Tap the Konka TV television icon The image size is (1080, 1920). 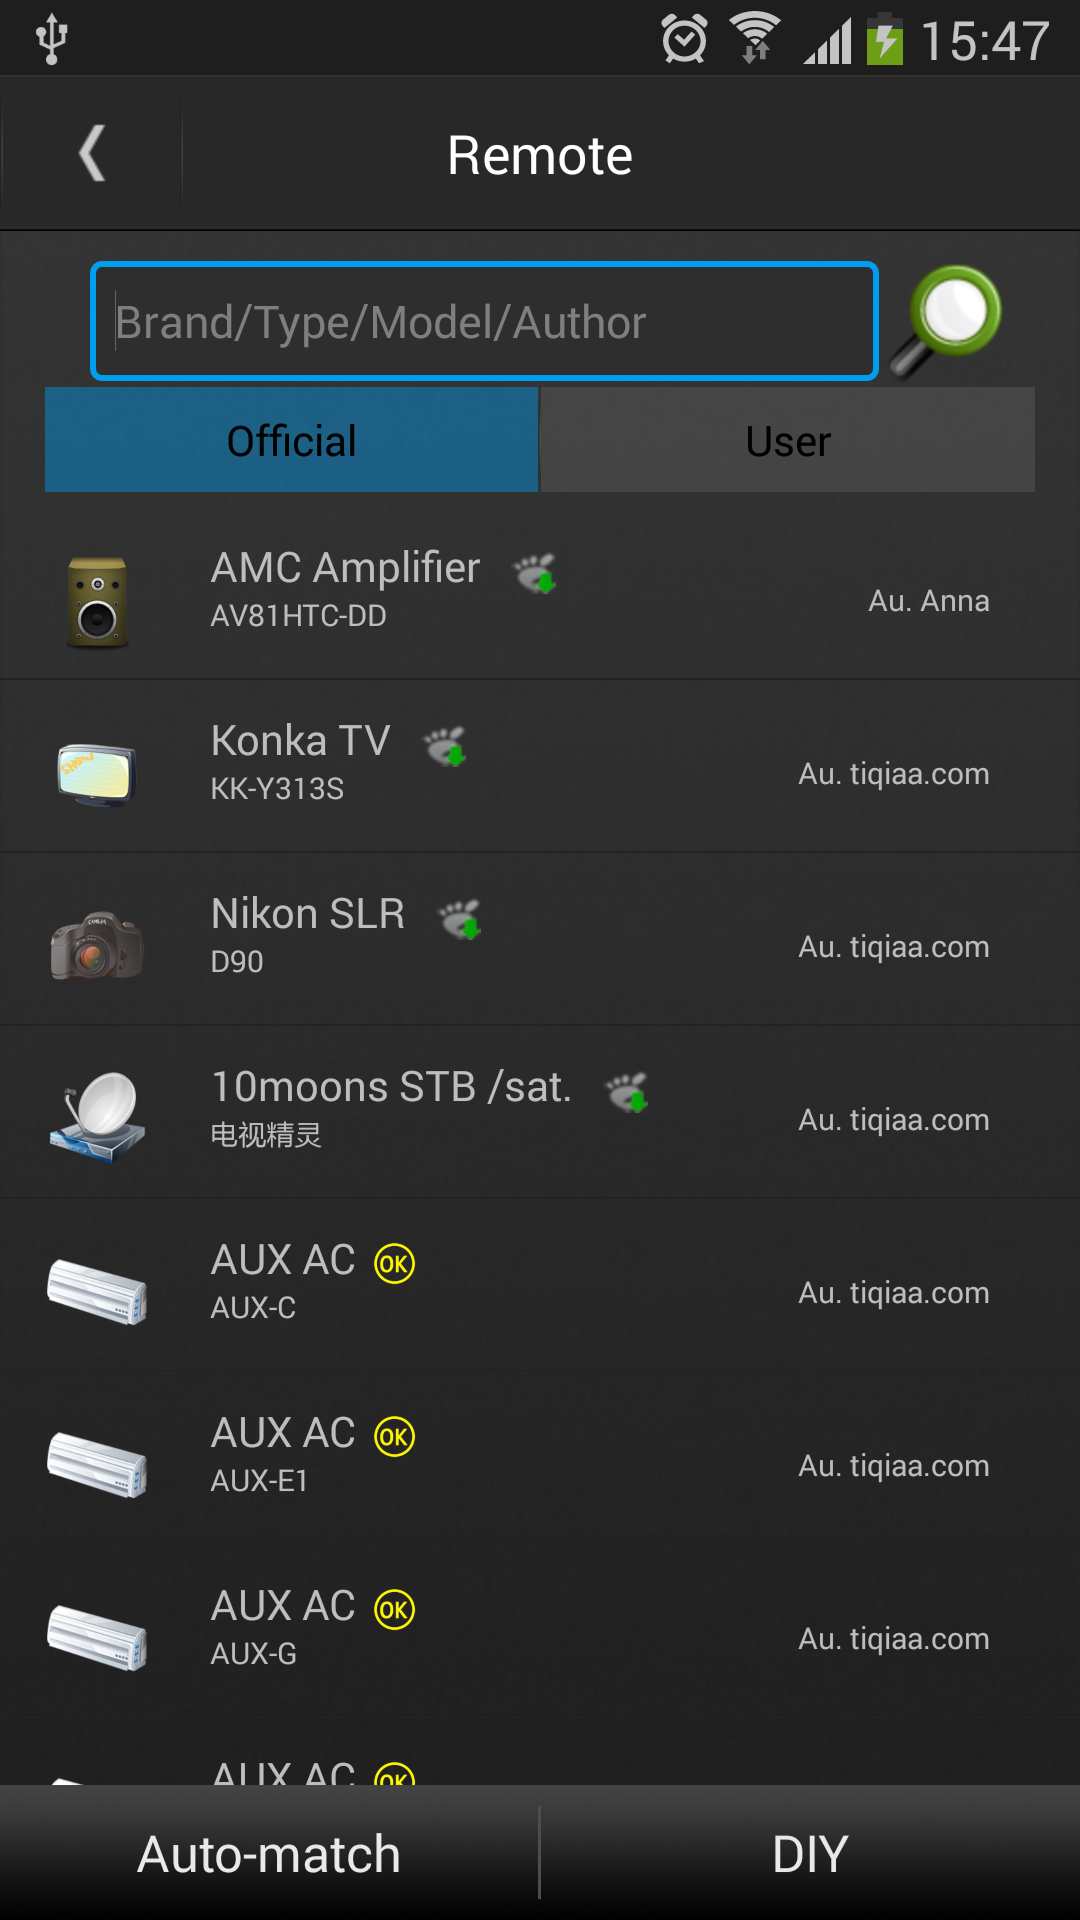[x=97, y=774]
